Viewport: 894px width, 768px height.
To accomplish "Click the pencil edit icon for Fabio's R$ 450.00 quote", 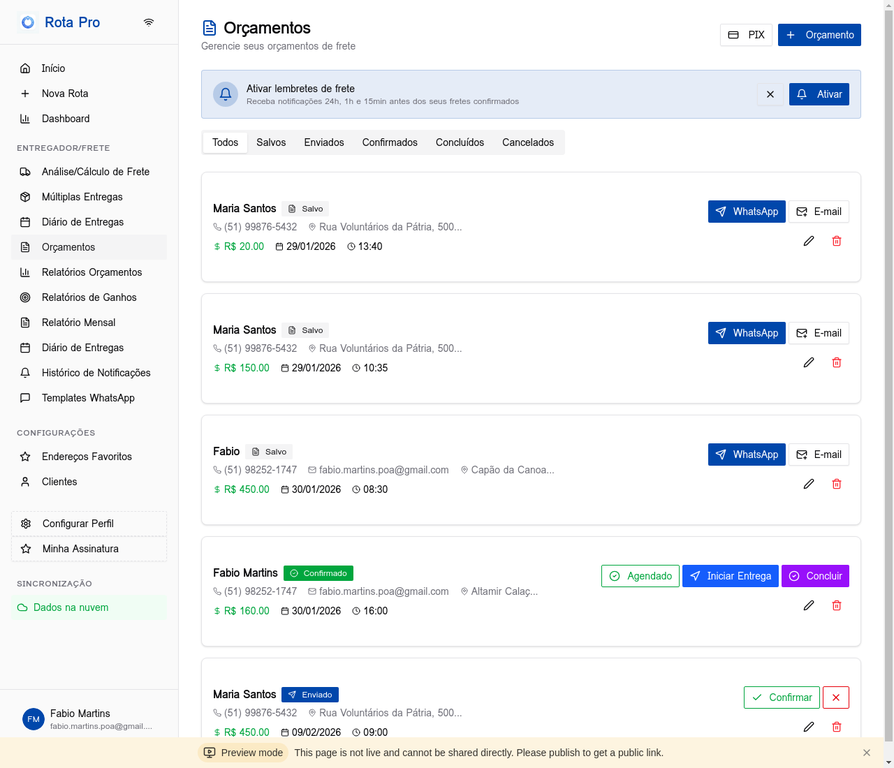I will (808, 484).
